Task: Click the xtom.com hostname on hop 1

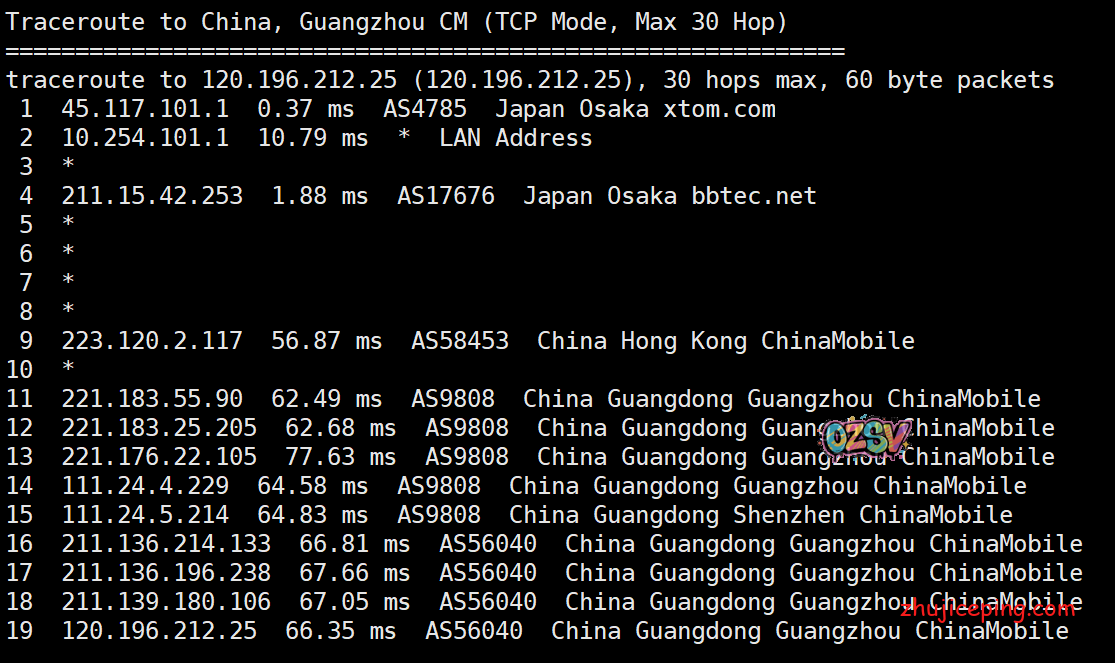Action: (x=719, y=109)
